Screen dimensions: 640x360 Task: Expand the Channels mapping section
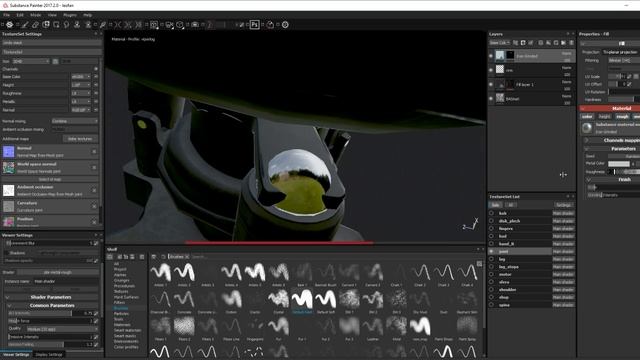click(x=587, y=140)
